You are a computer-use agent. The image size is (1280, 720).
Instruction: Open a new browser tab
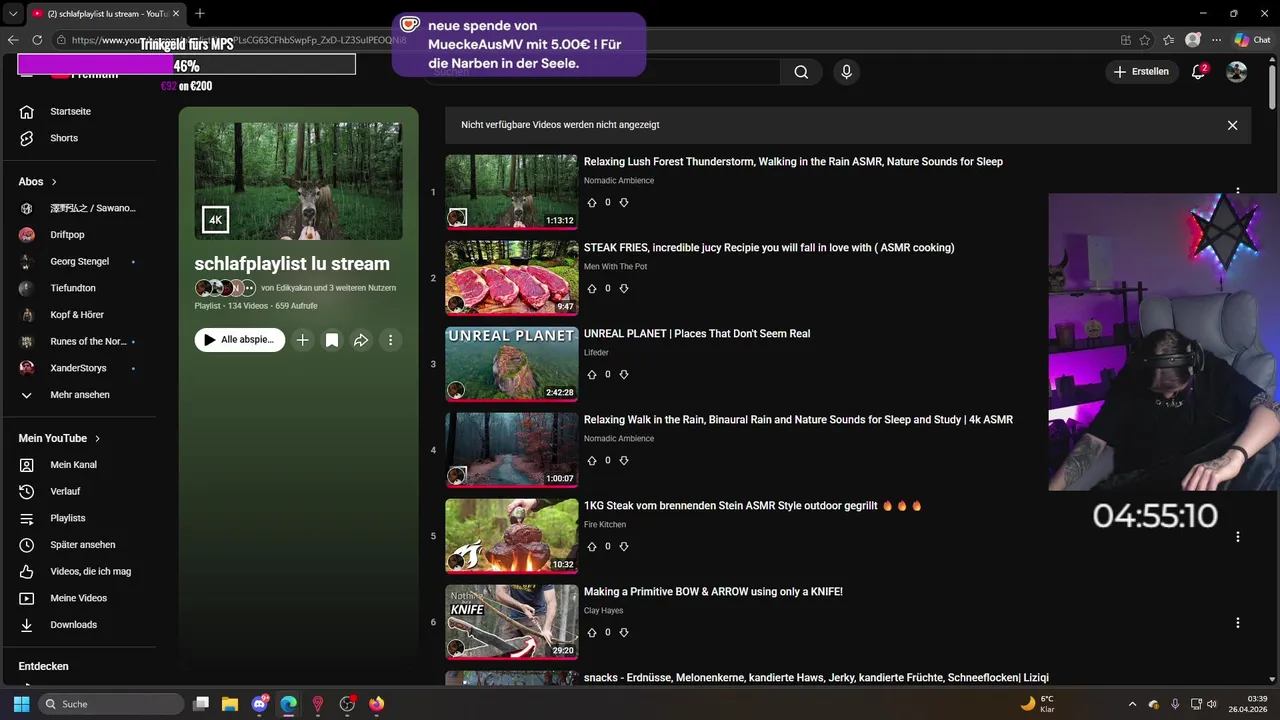[199, 14]
